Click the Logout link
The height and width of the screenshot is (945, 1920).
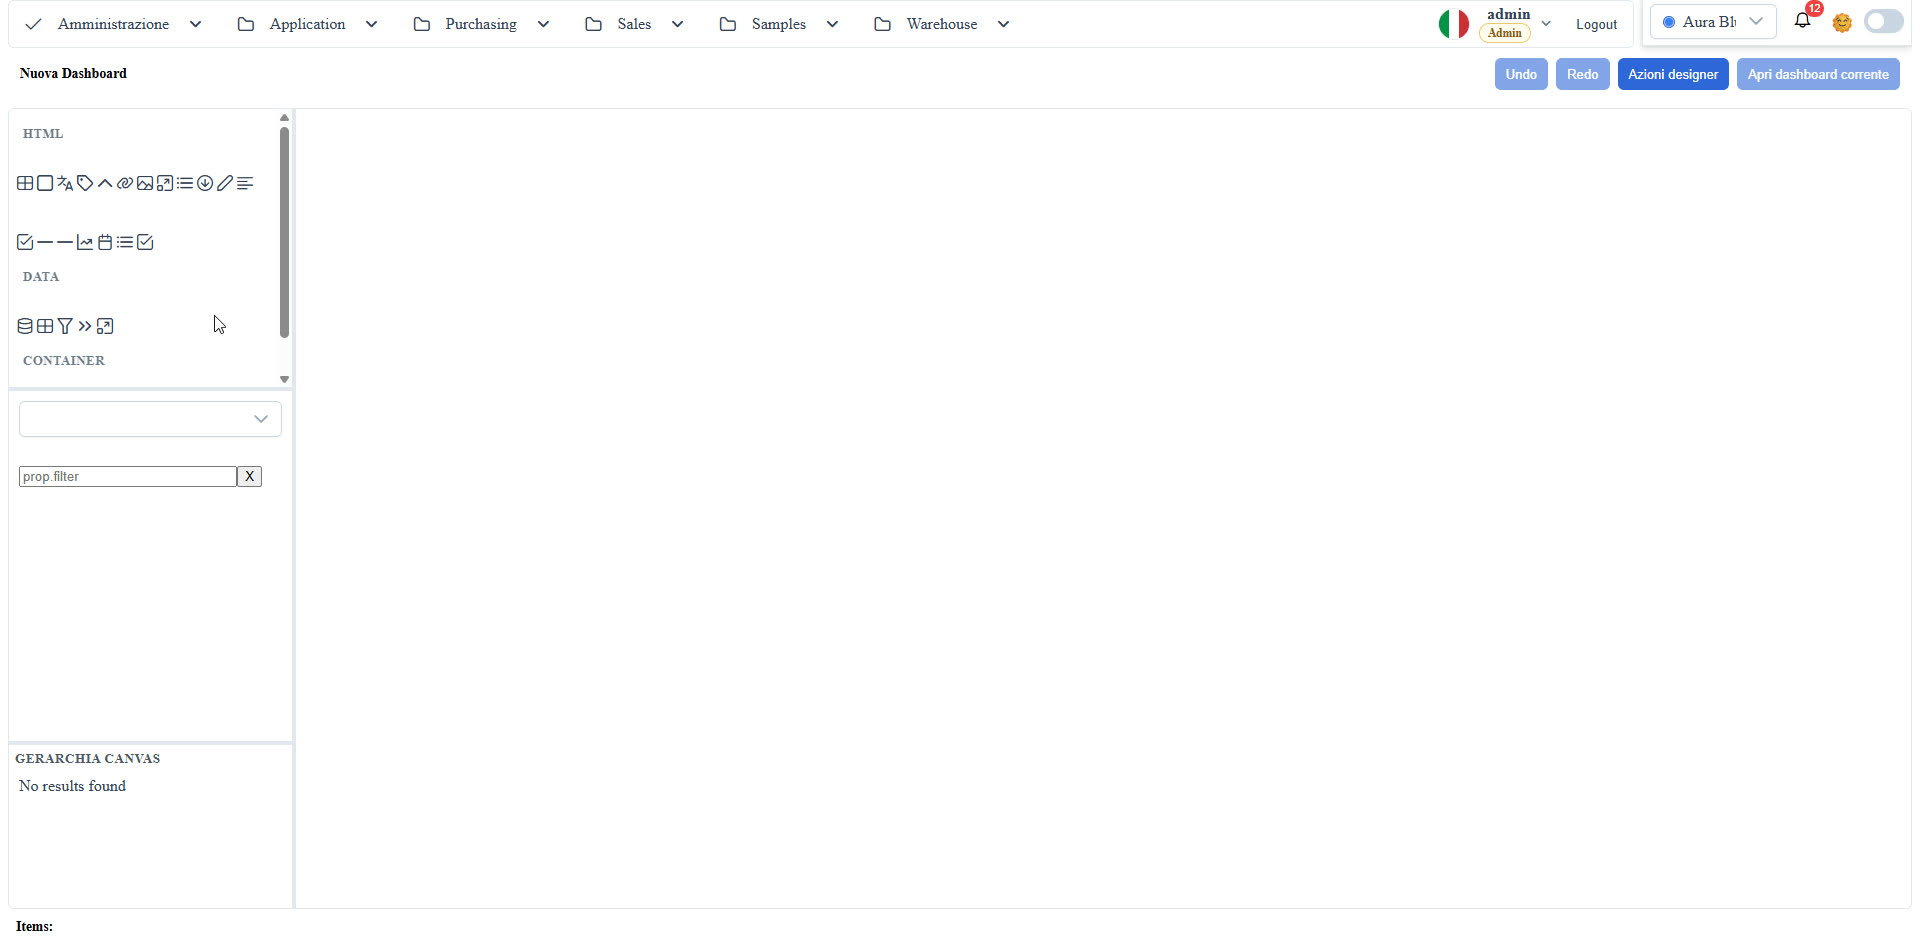click(x=1596, y=24)
